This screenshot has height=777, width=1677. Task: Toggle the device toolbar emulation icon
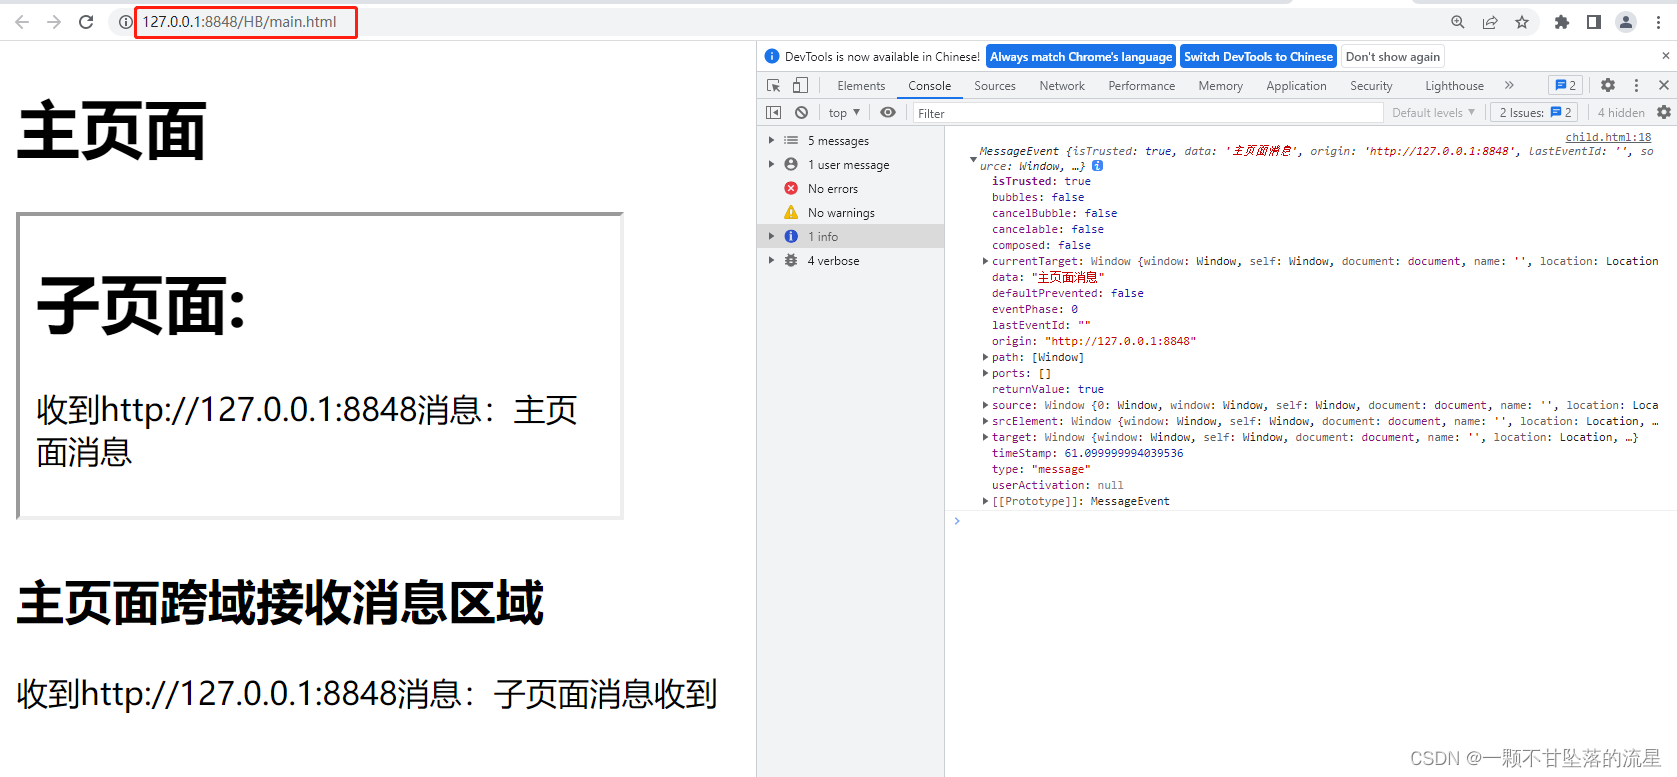[800, 86]
